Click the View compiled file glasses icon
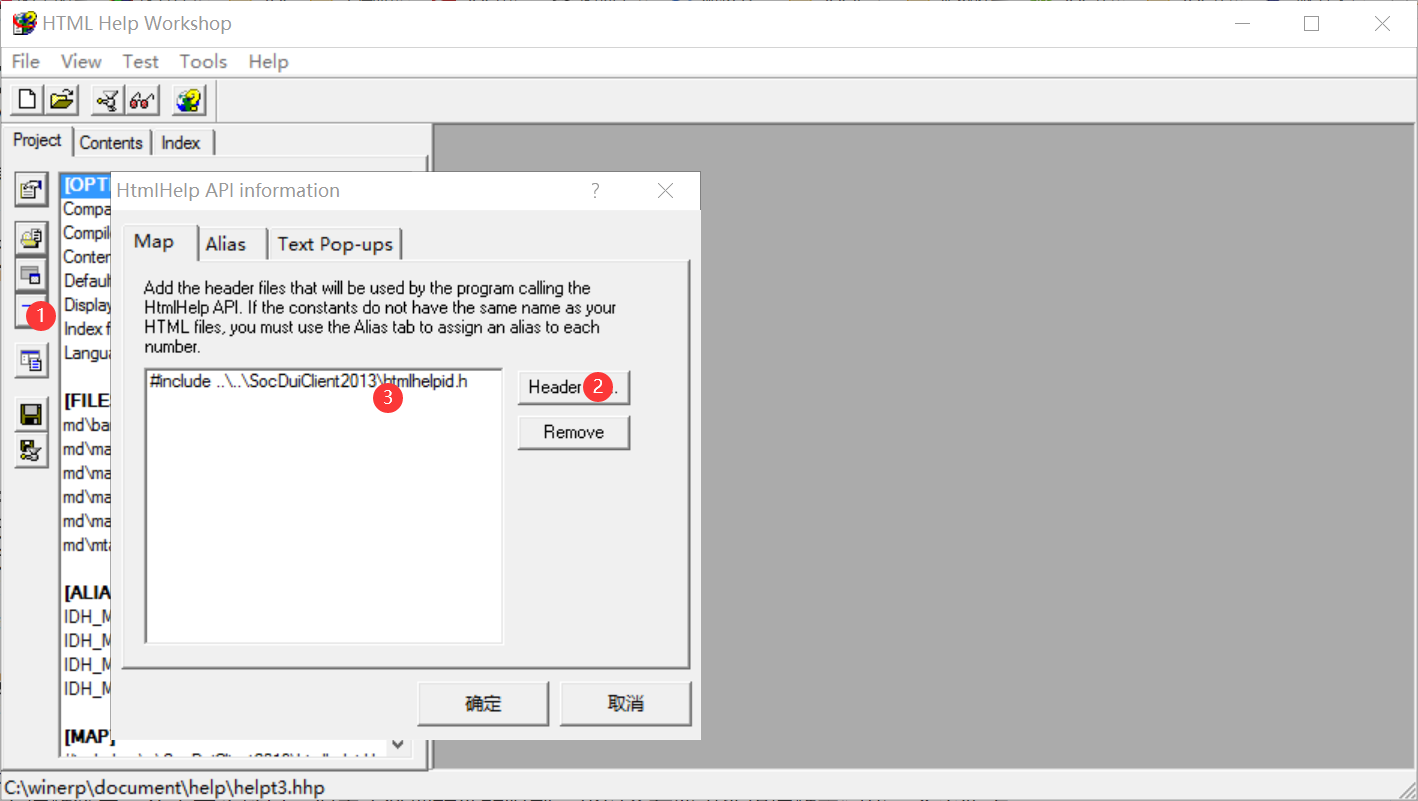The height and width of the screenshot is (801, 1418). 142,100
